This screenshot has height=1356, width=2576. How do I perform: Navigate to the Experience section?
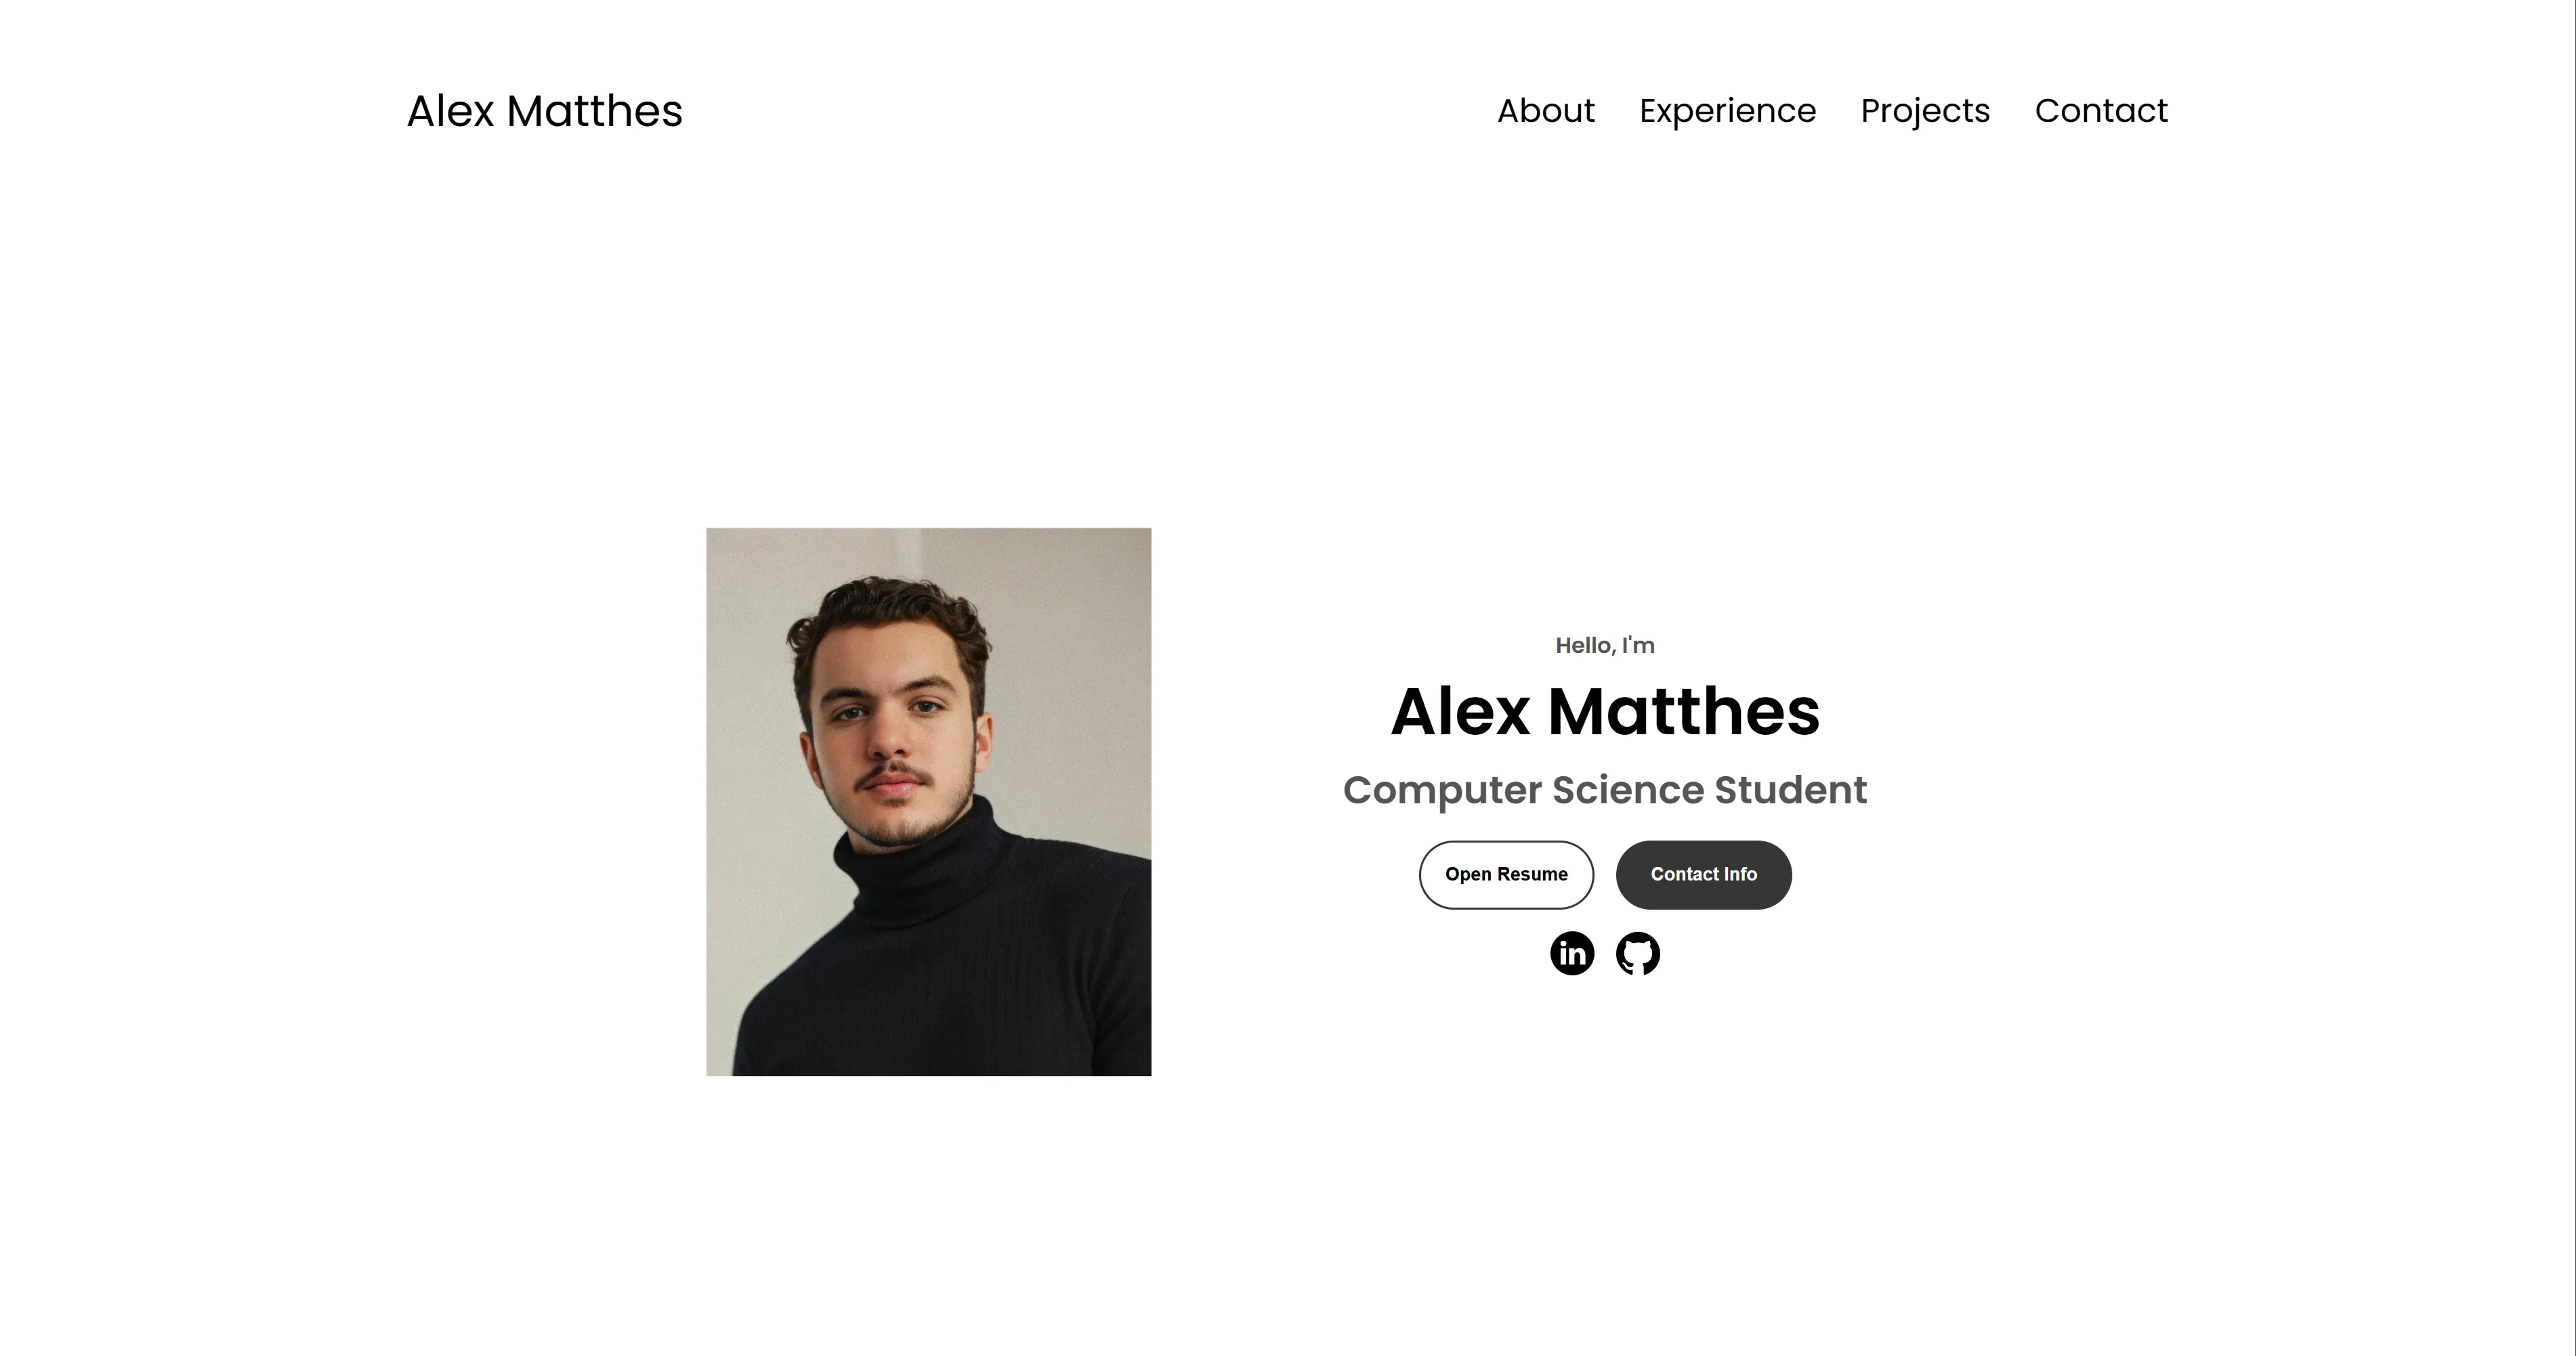(x=1728, y=111)
